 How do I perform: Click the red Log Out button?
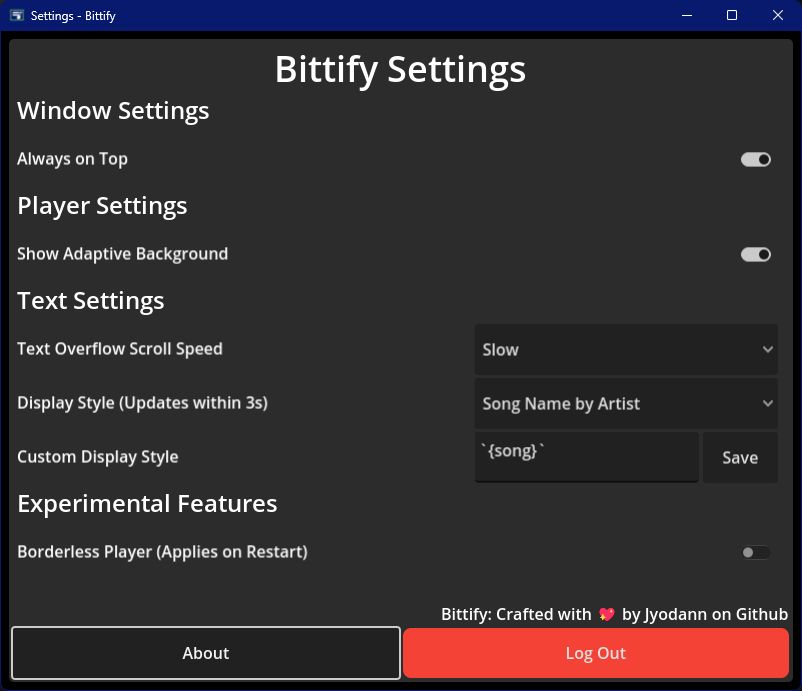tap(595, 653)
